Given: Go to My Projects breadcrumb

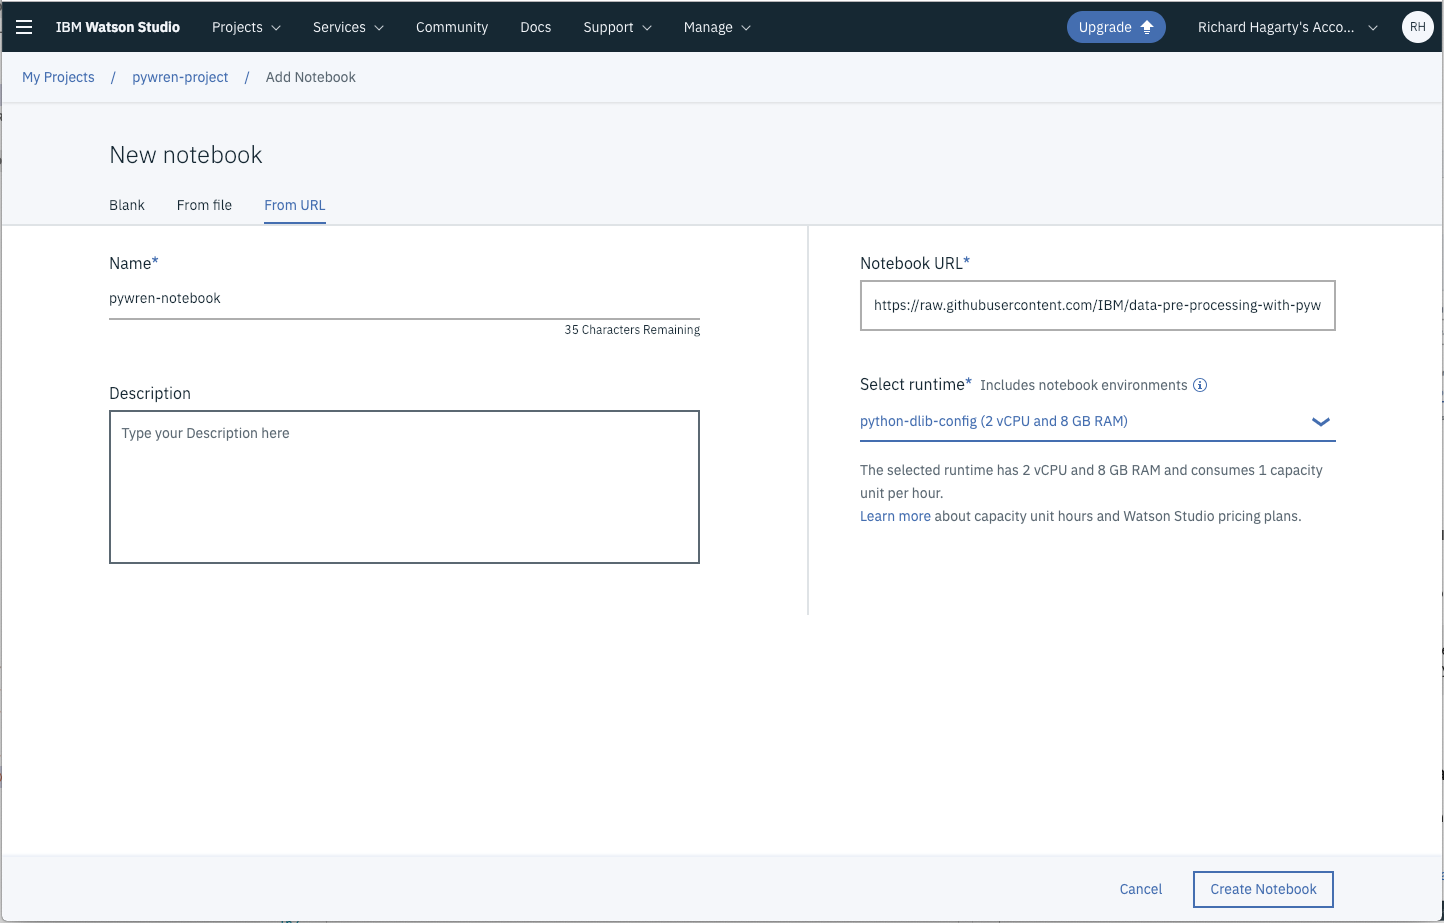Looking at the screenshot, I should (58, 77).
